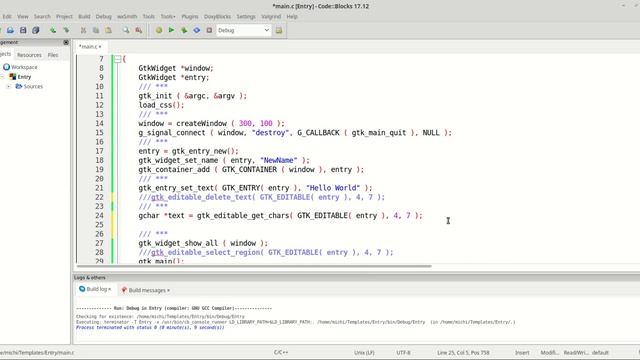
Task: Open the View menu
Action: 23,17
